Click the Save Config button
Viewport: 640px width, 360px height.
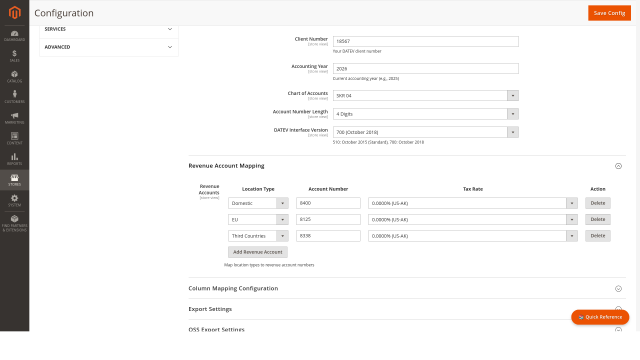[x=609, y=13]
